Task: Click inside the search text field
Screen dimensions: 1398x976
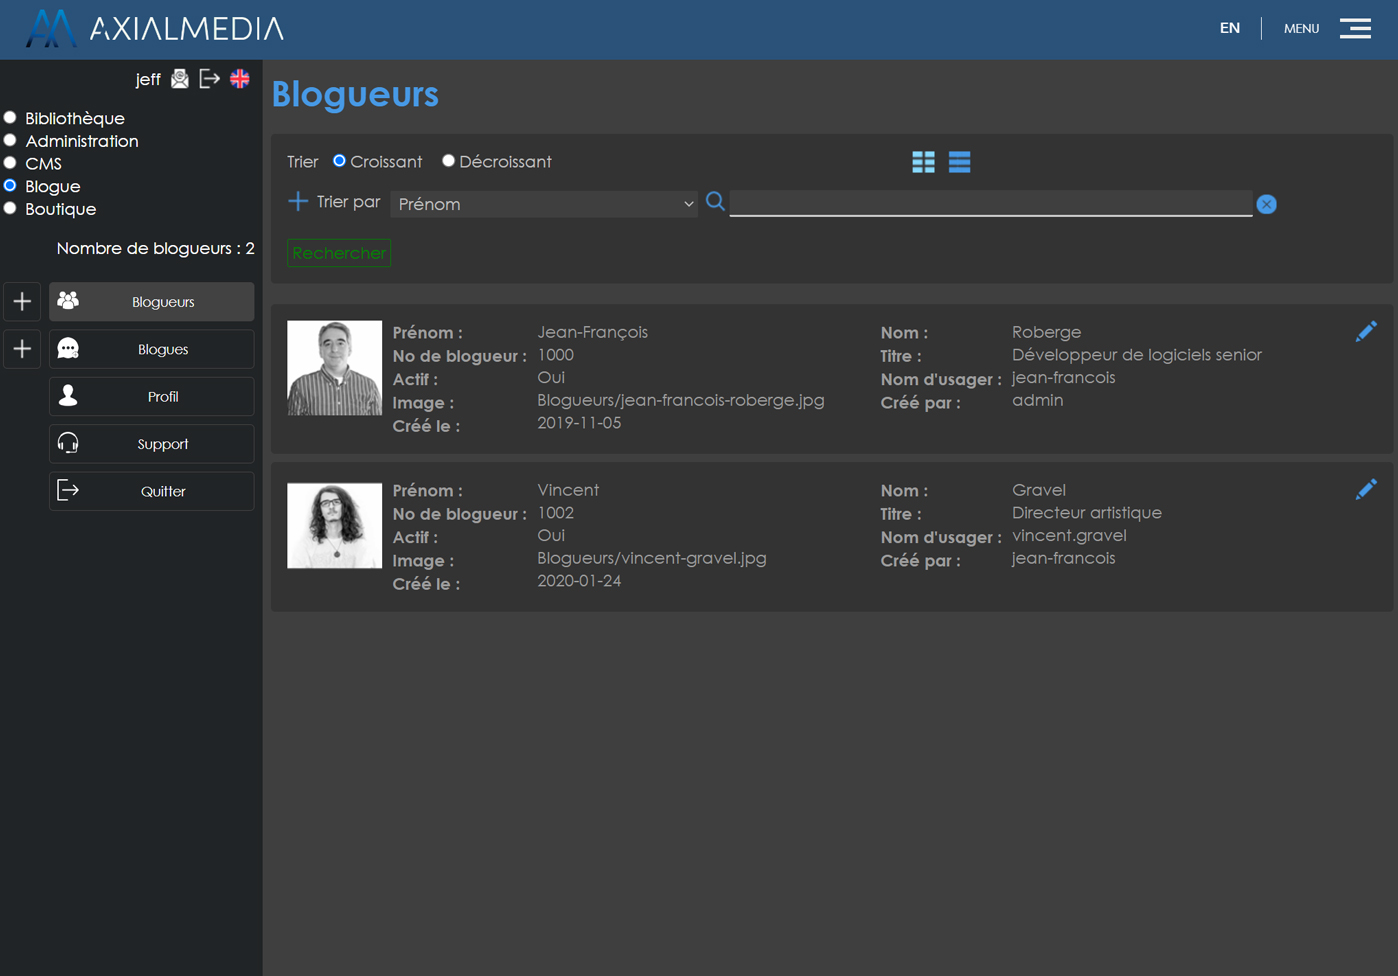Action: point(990,203)
